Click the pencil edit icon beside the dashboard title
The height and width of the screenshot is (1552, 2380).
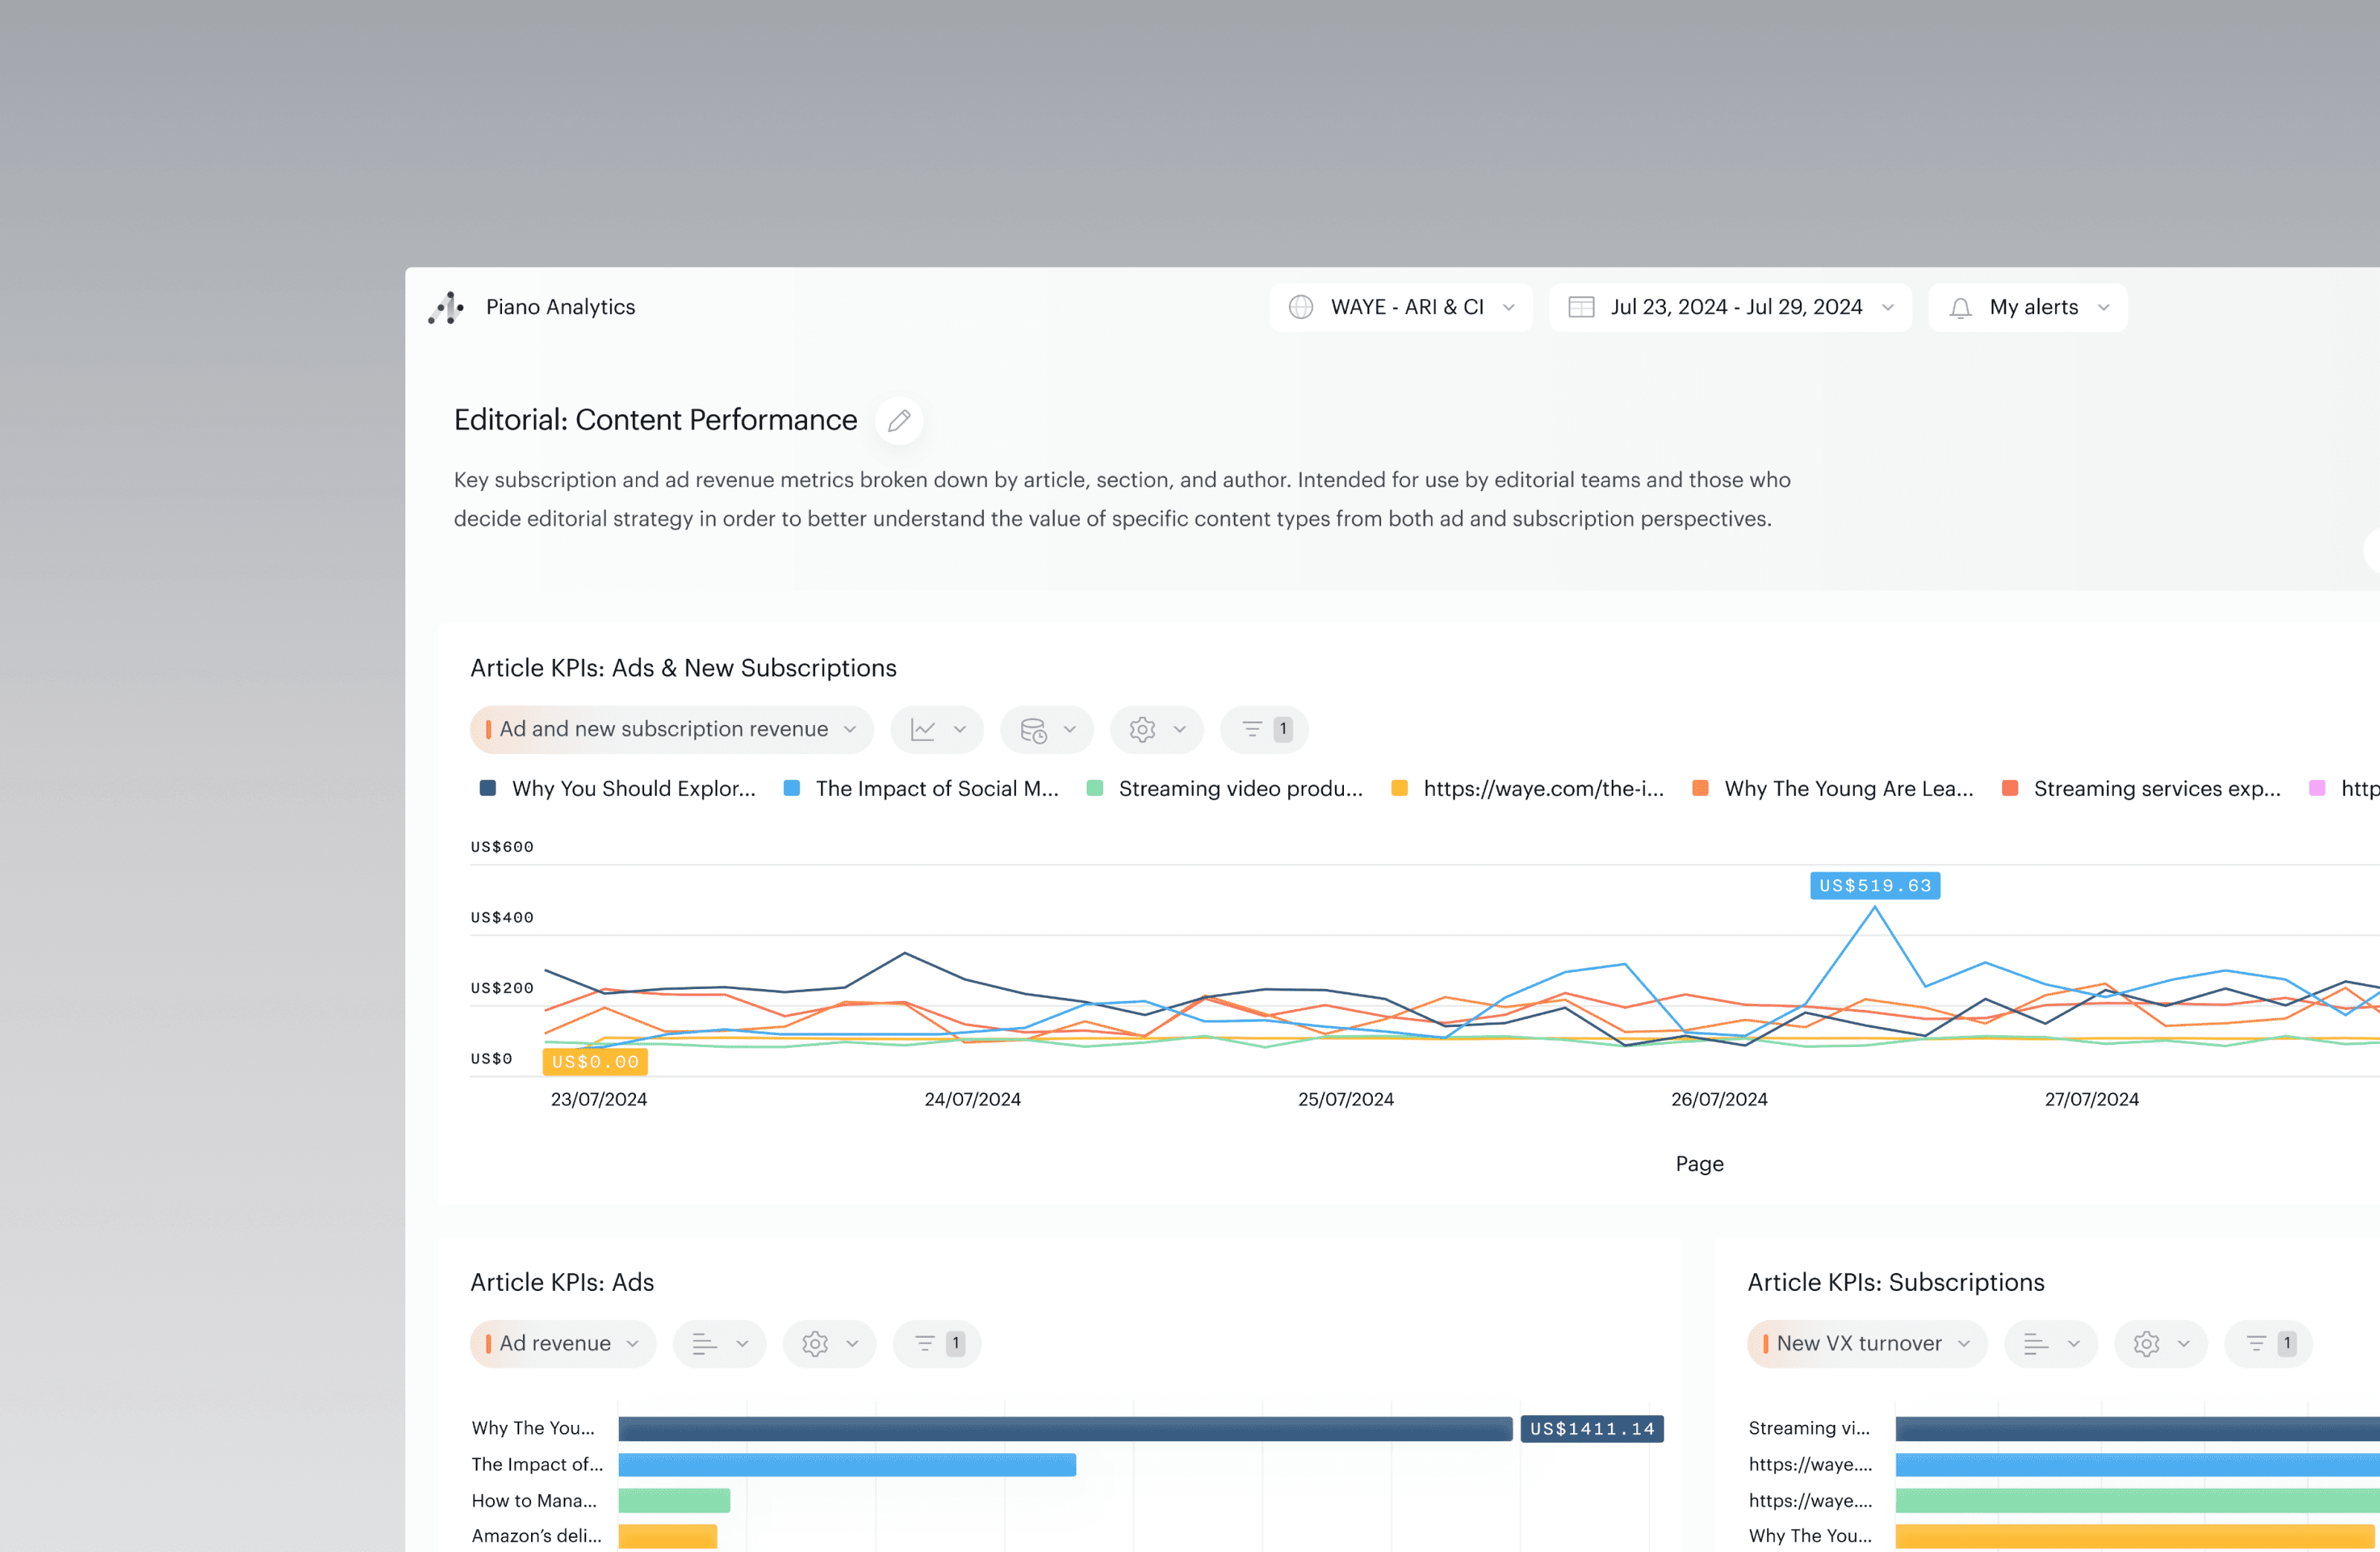coord(898,420)
